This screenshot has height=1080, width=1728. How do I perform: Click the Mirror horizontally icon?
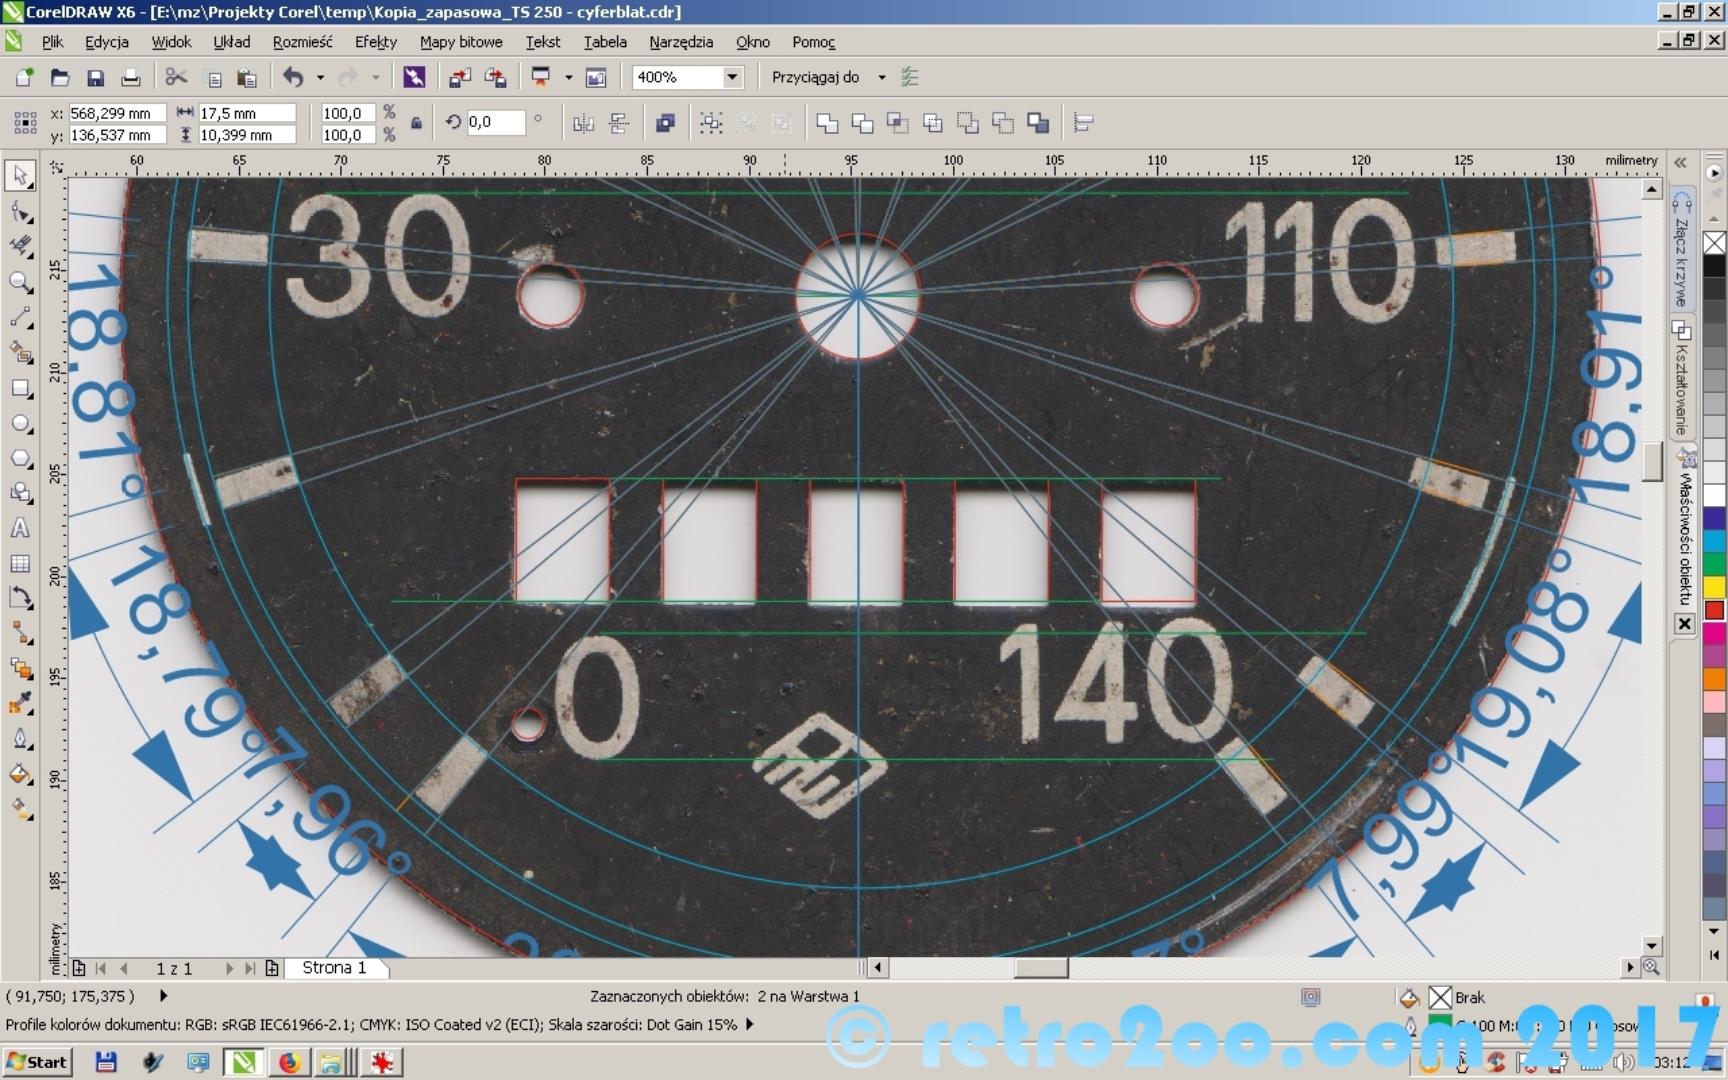tap(583, 123)
